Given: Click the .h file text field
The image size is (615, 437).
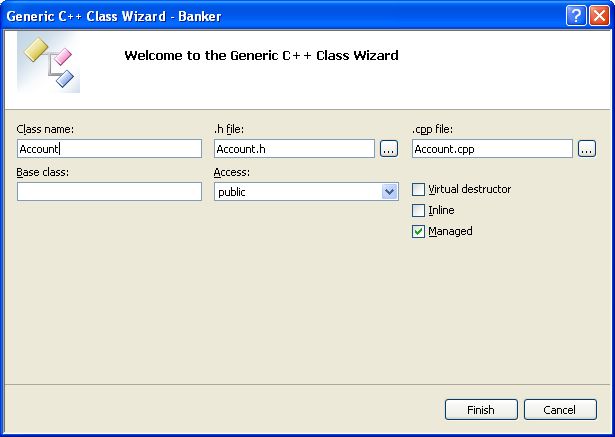Looking at the screenshot, I should (294, 149).
